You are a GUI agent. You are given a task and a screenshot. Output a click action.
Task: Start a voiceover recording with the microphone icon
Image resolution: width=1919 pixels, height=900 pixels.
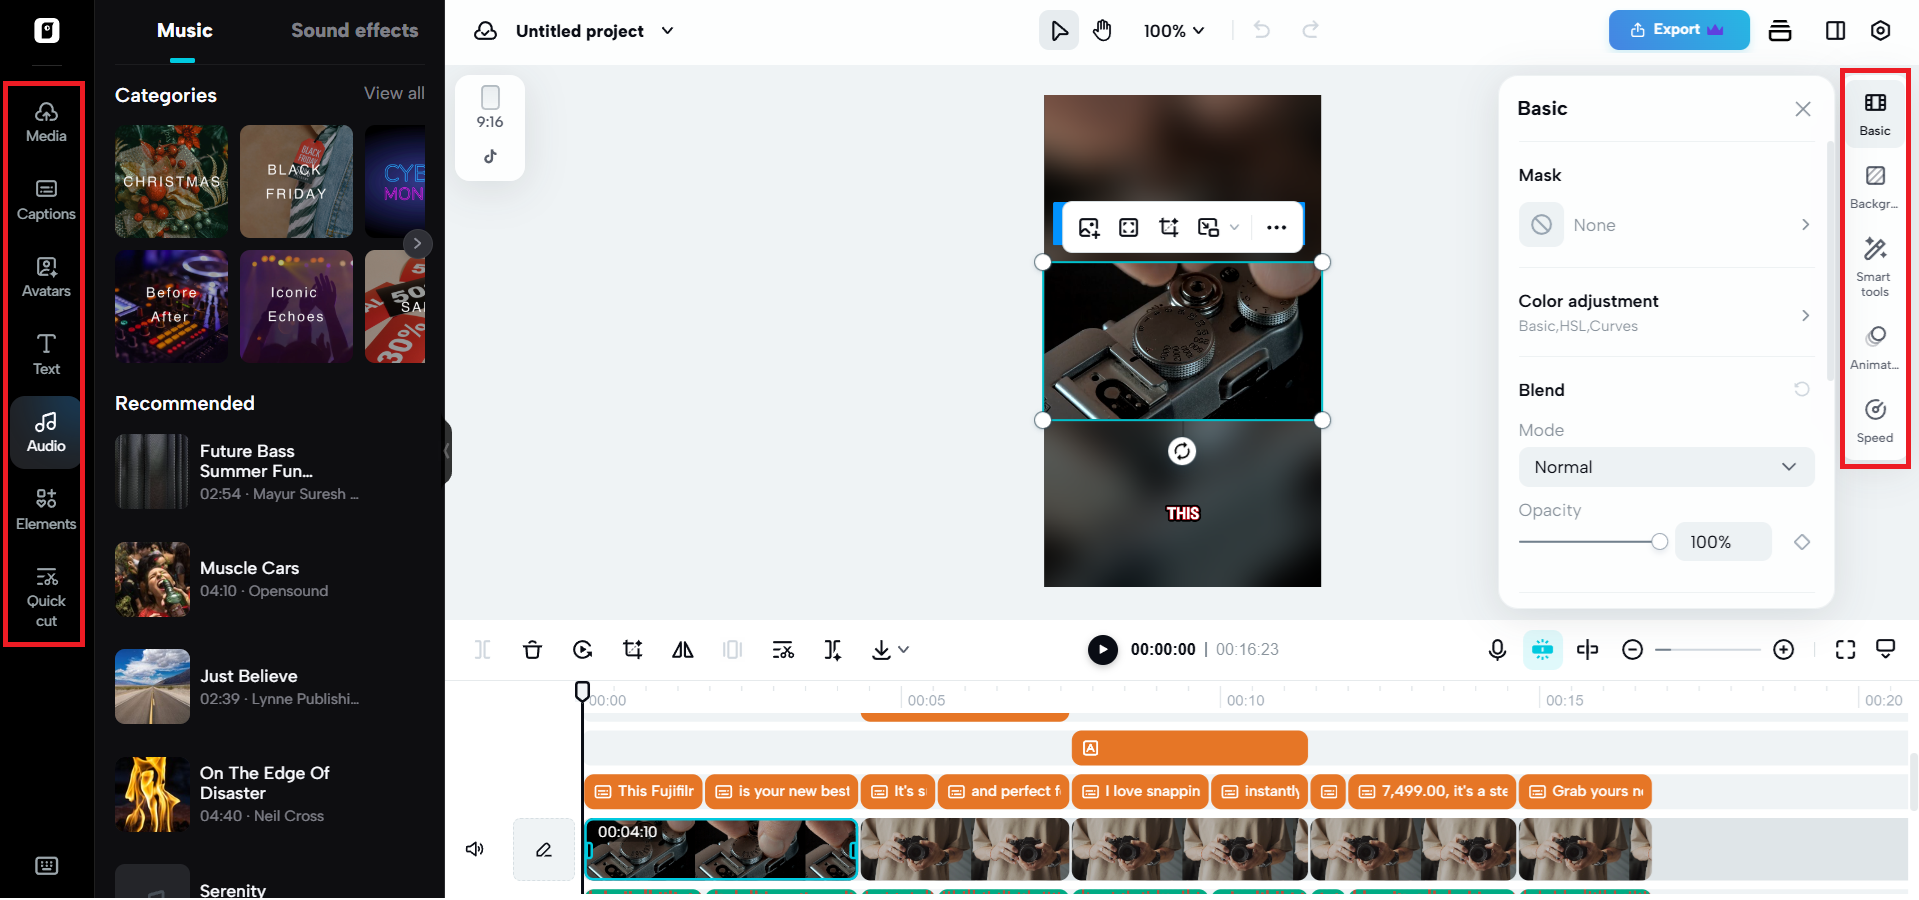1496,650
